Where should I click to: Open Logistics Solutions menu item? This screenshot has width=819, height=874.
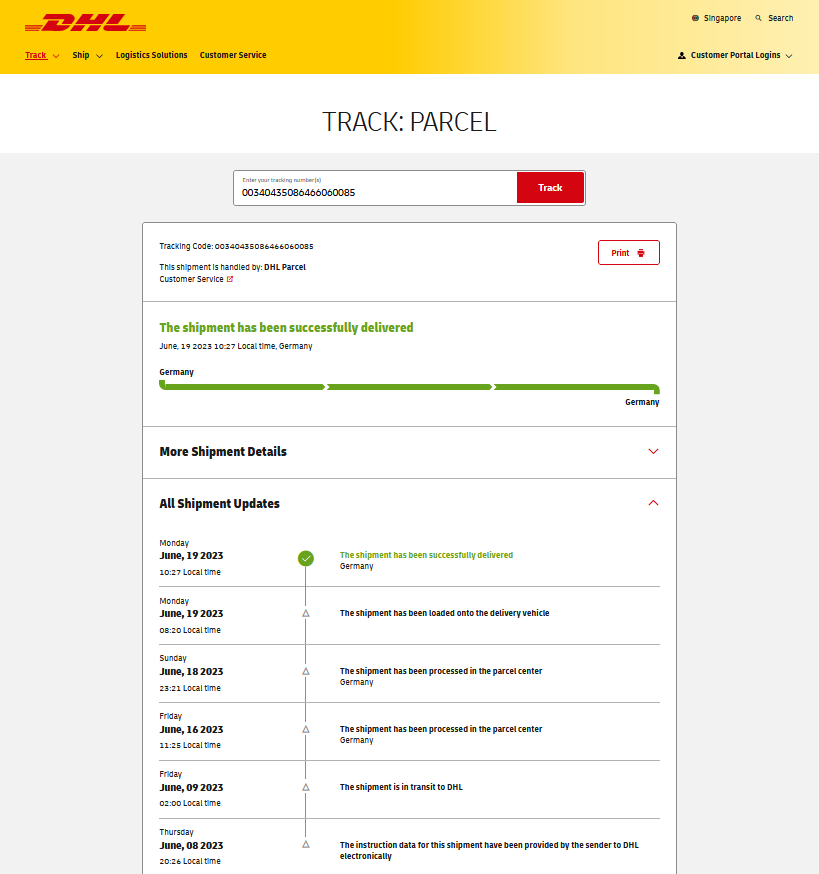151,56
